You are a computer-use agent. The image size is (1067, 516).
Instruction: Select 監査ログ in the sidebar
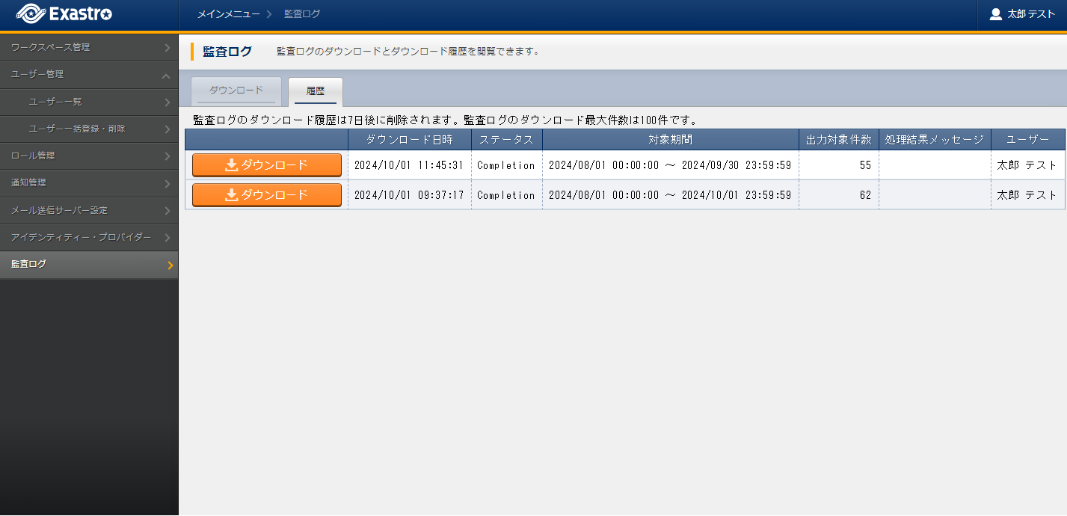(88, 264)
